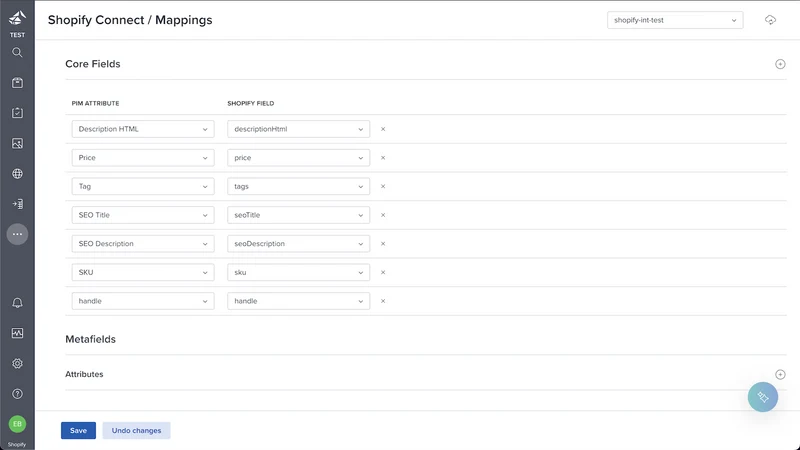
Task: Remove the Tag mapping row
Action: [x=383, y=186]
